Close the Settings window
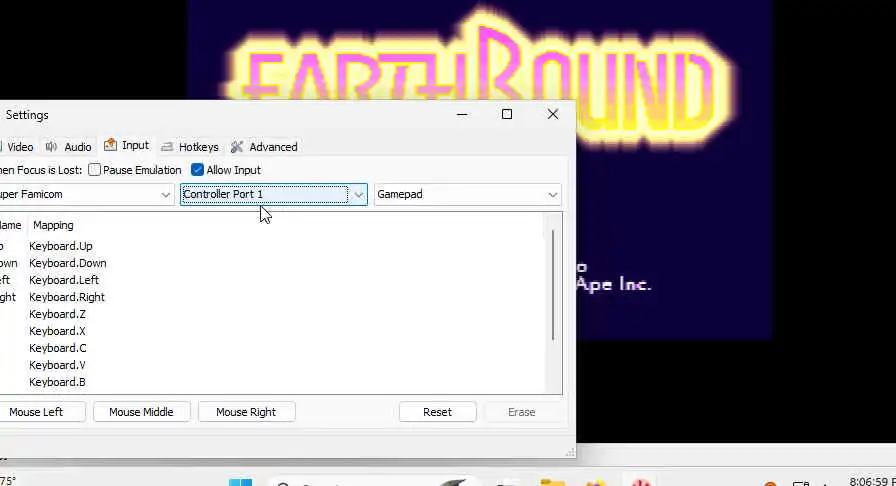The width and height of the screenshot is (896, 486). click(x=553, y=114)
